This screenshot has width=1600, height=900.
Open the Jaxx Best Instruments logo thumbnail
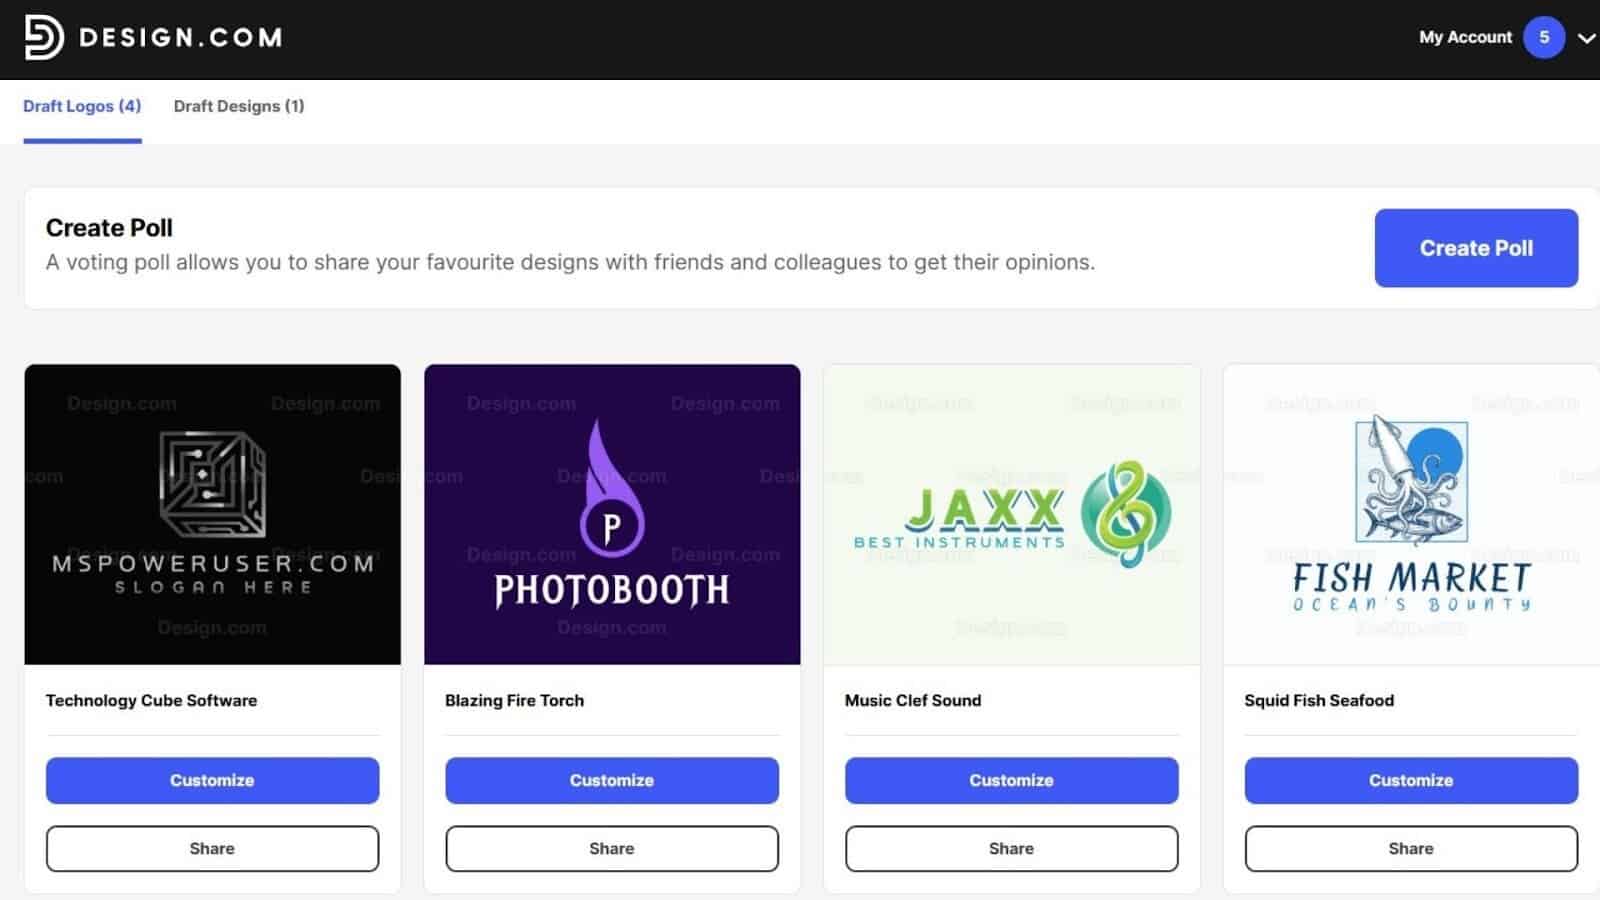pyautogui.click(x=1011, y=514)
